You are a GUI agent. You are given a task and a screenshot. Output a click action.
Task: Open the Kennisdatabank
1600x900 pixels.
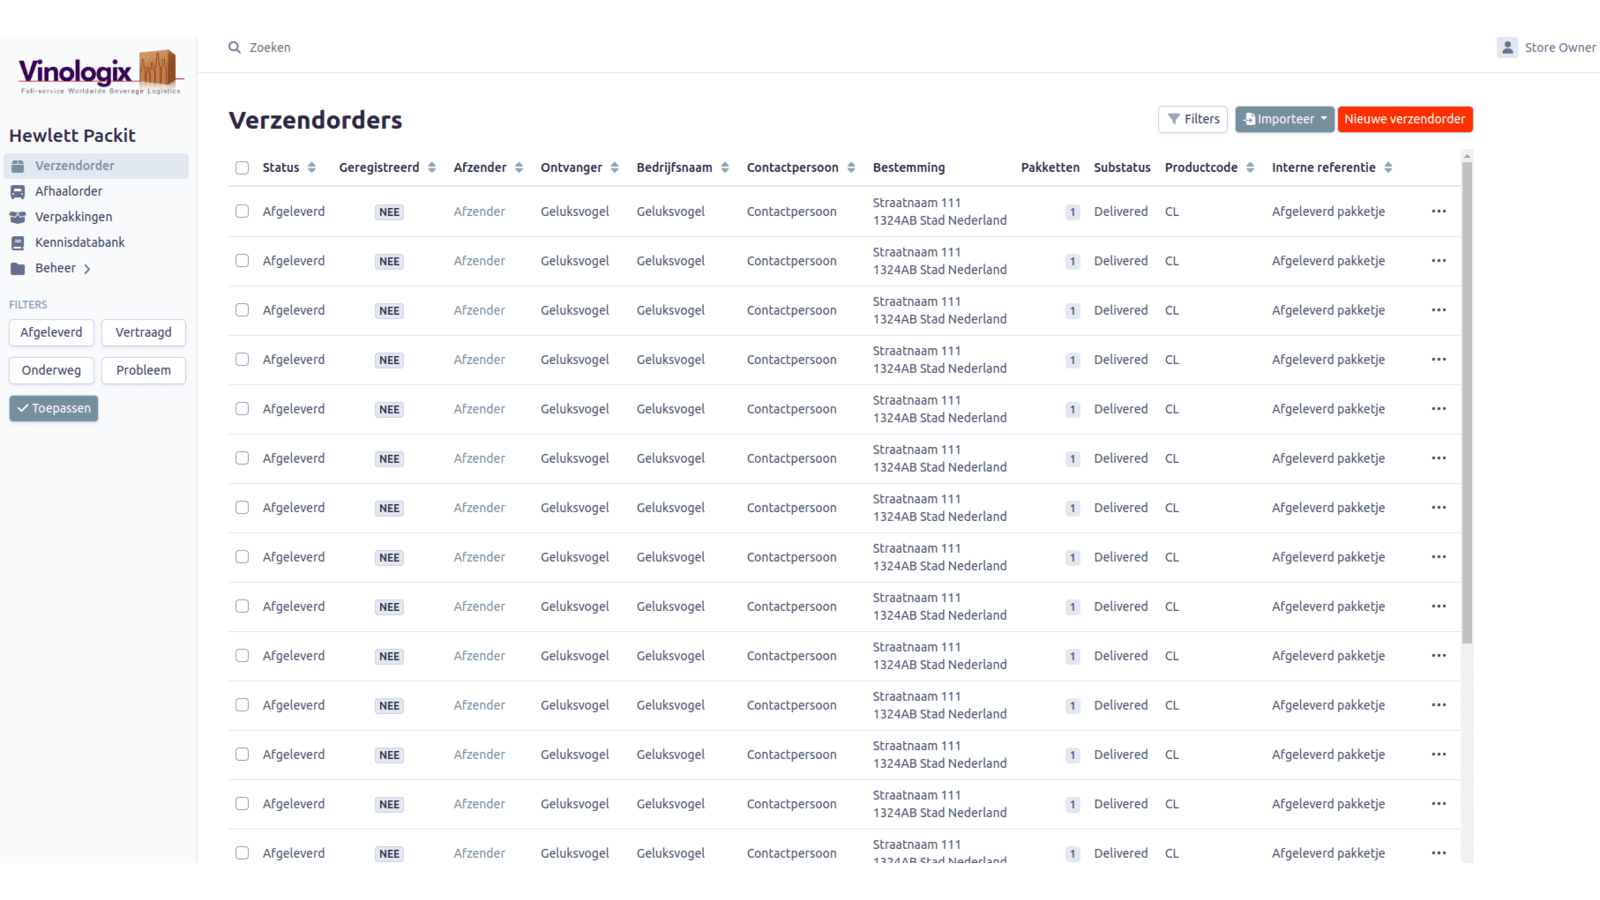80,243
